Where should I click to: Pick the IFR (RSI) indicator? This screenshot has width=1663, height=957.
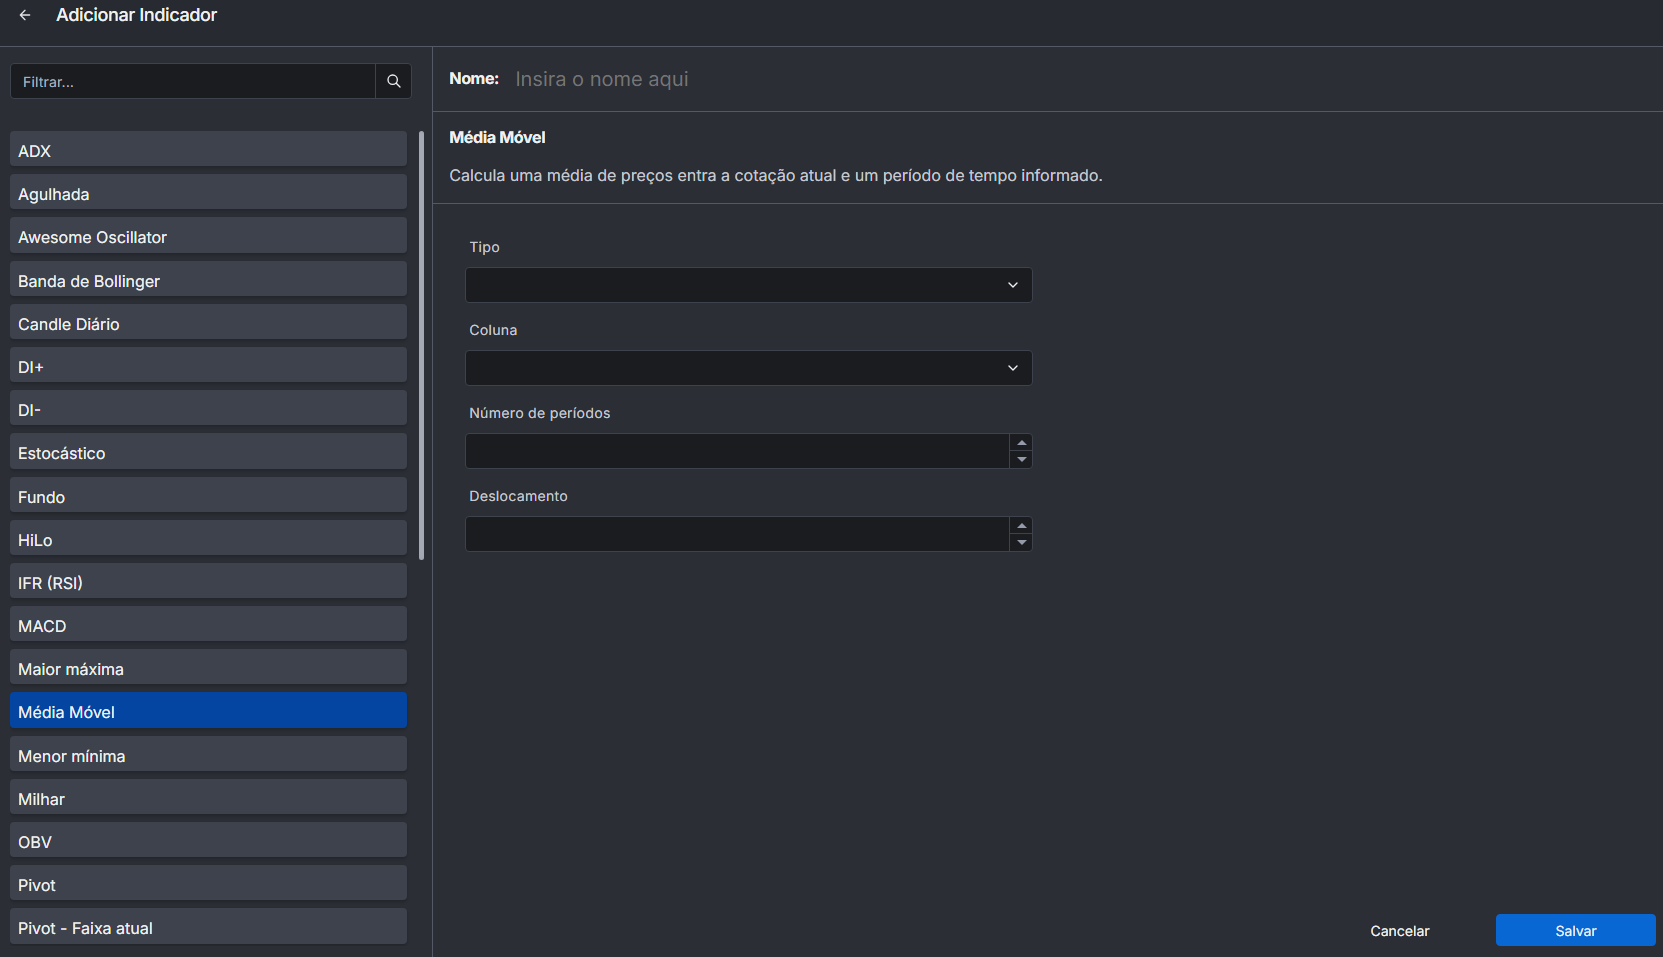click(x=208, y=583)
